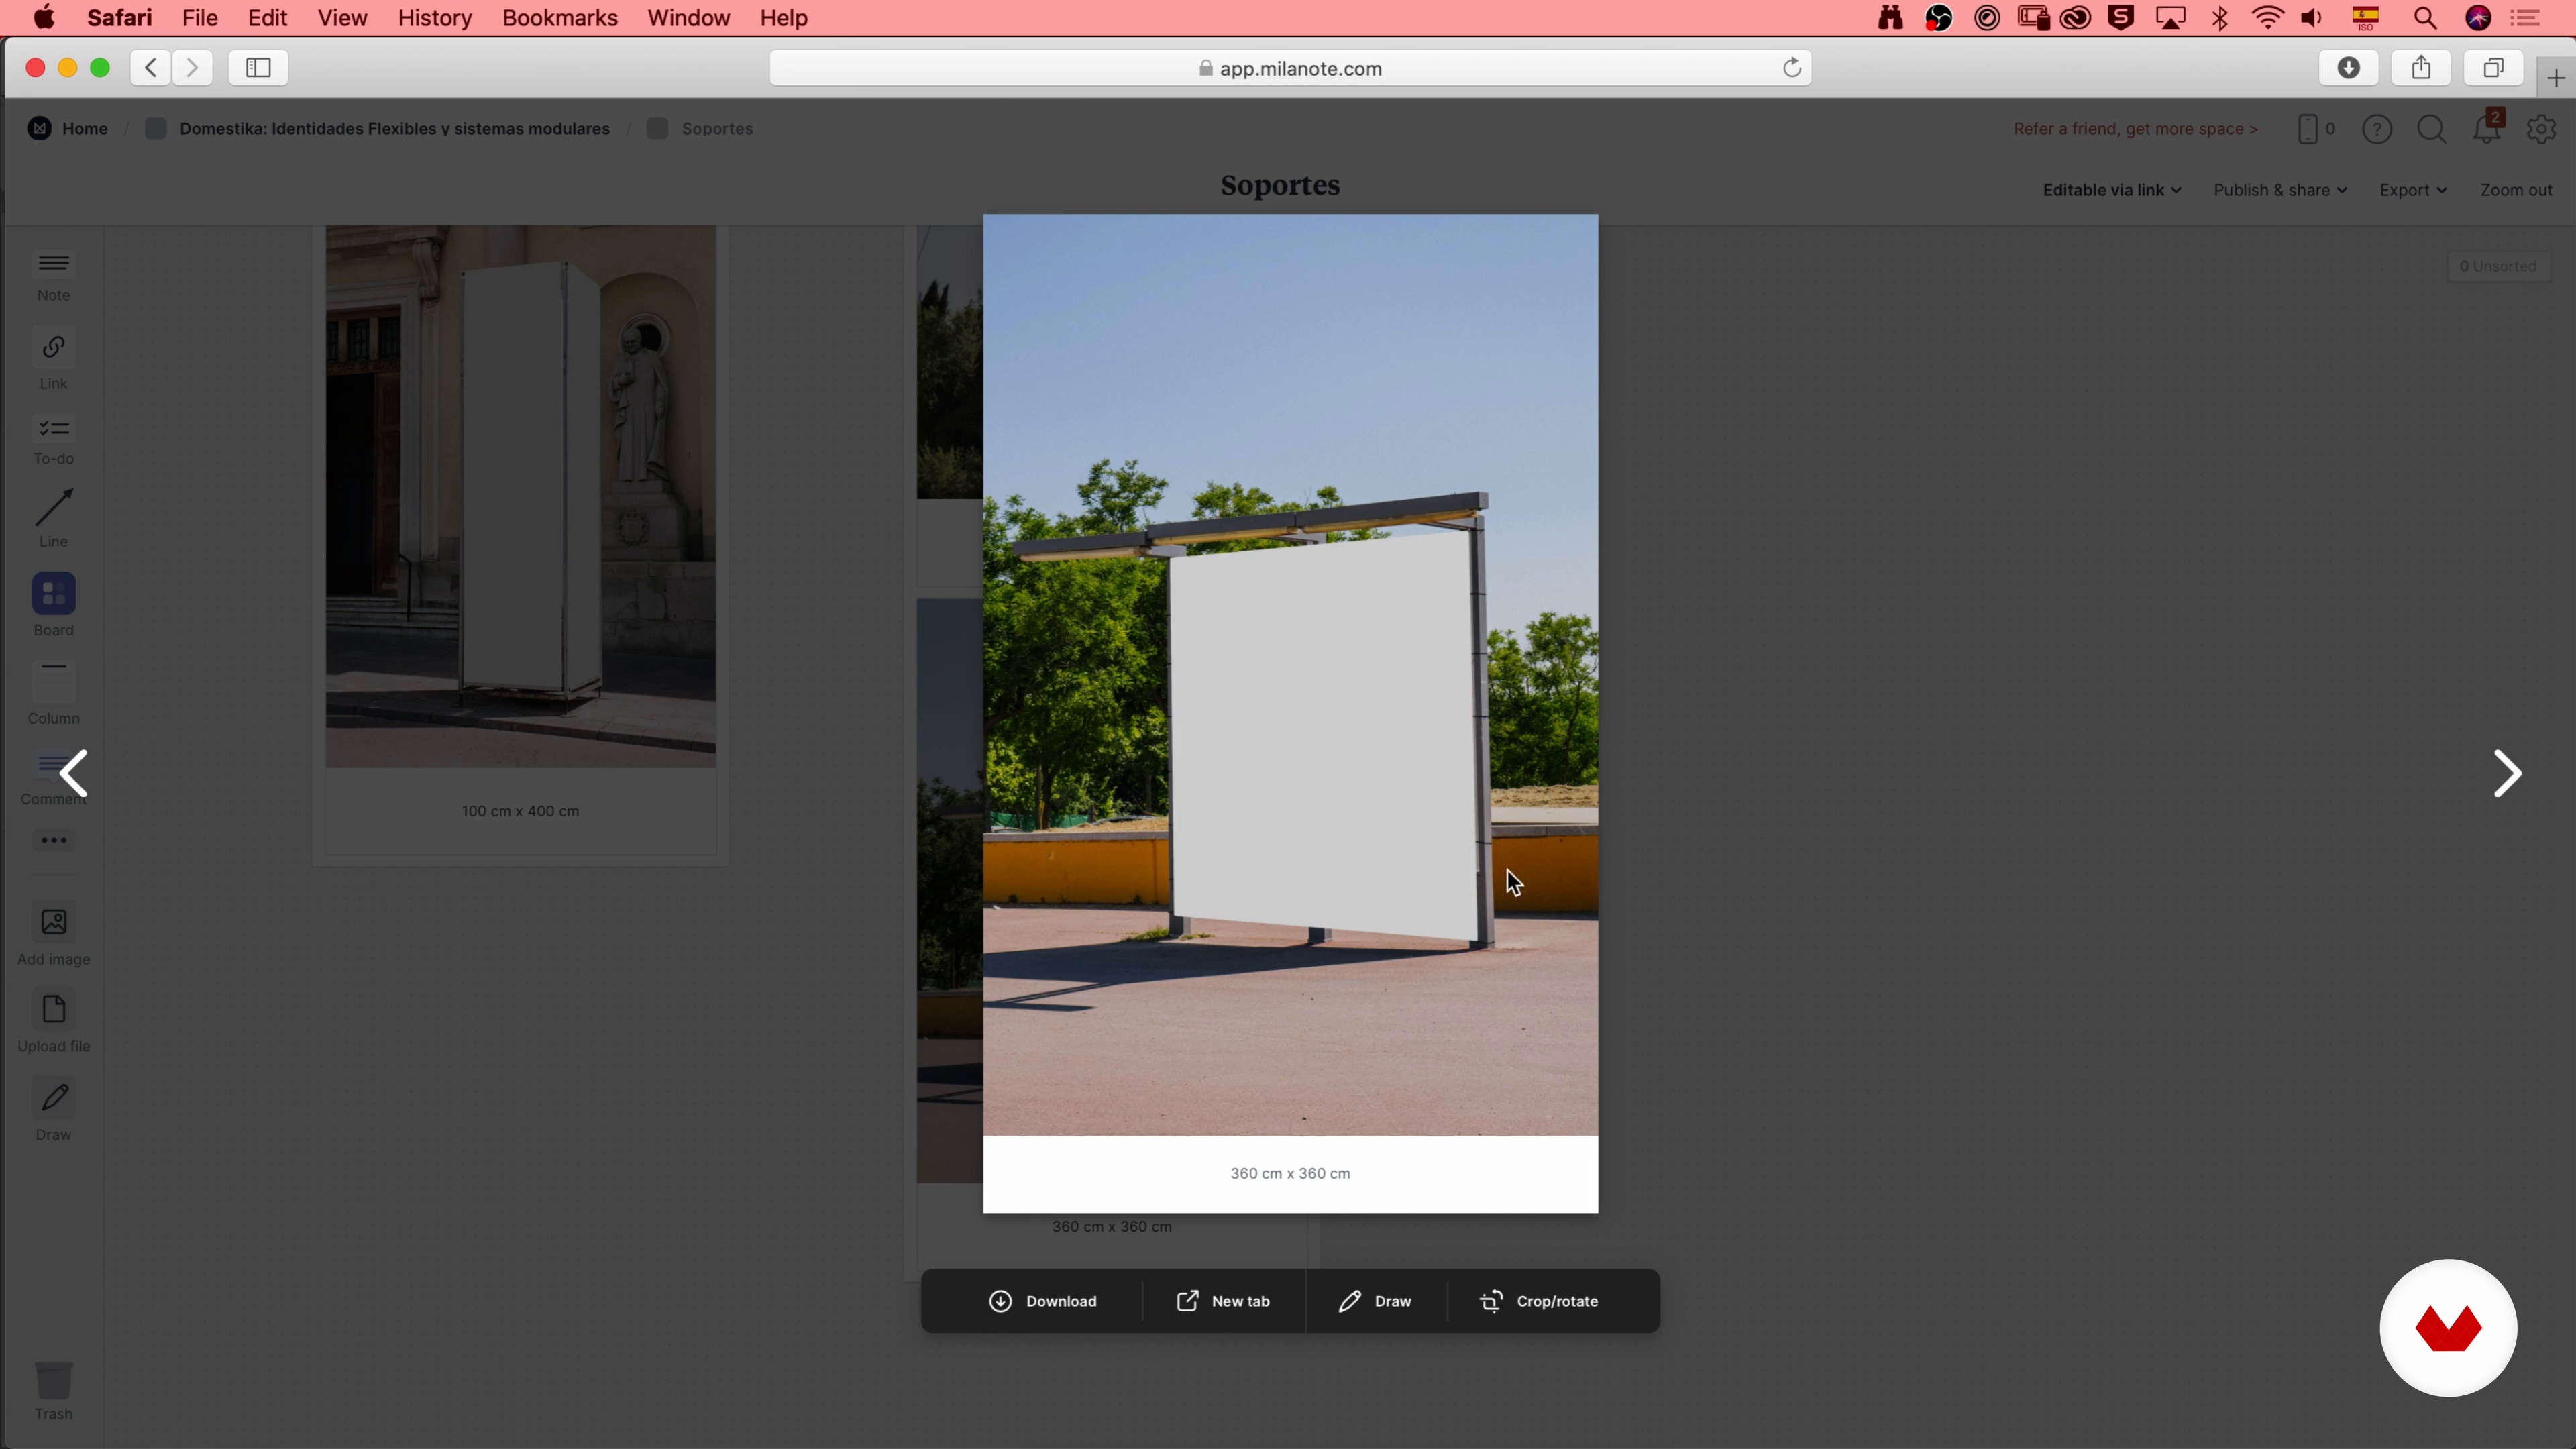Select the Board tool in sidebar
The image size is (2576, 1449).
pyautogui.click(x=54, y=605)
